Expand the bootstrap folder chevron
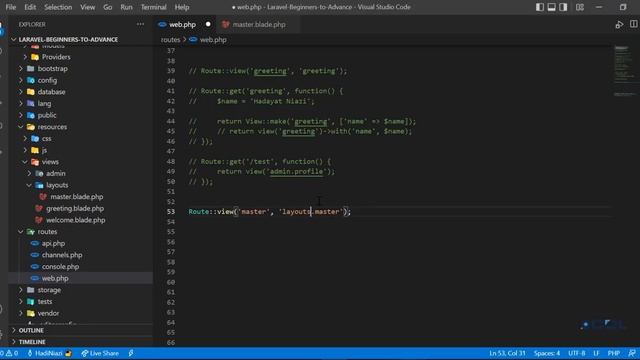Viewport: 640px width, 360px height. (21, 69)
